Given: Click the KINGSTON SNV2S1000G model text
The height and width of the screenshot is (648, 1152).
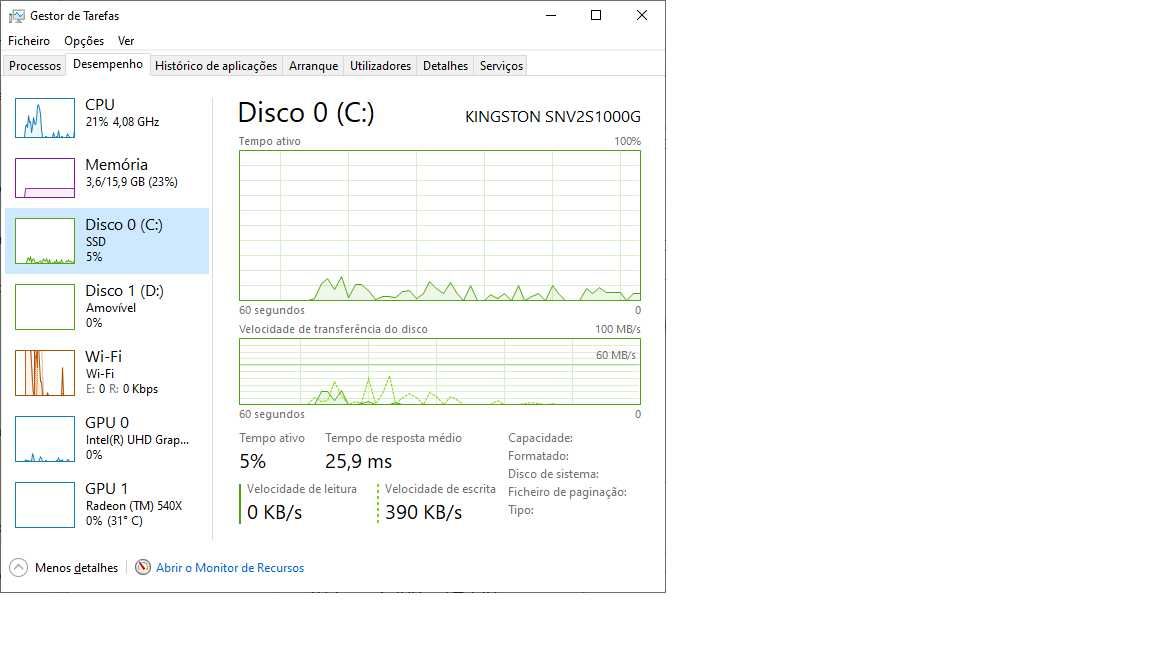Looking at the screenshot, I should pos(552,116).
